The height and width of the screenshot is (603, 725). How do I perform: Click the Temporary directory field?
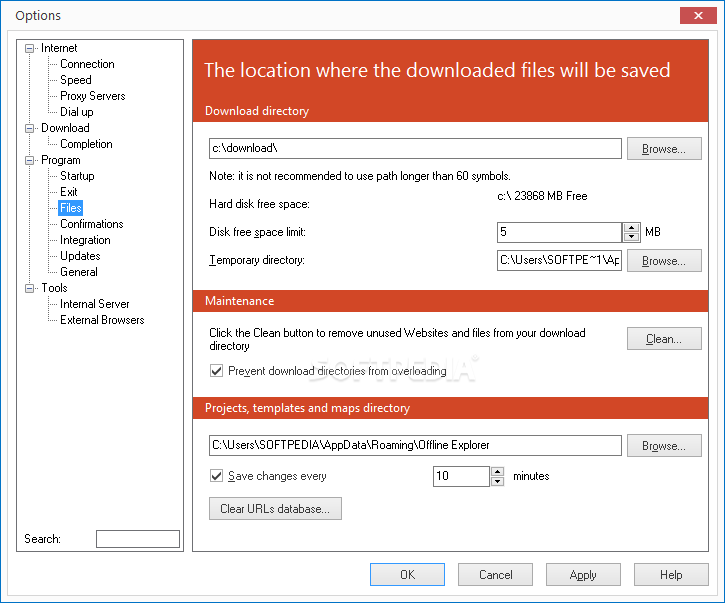click(x=559, y=260)
